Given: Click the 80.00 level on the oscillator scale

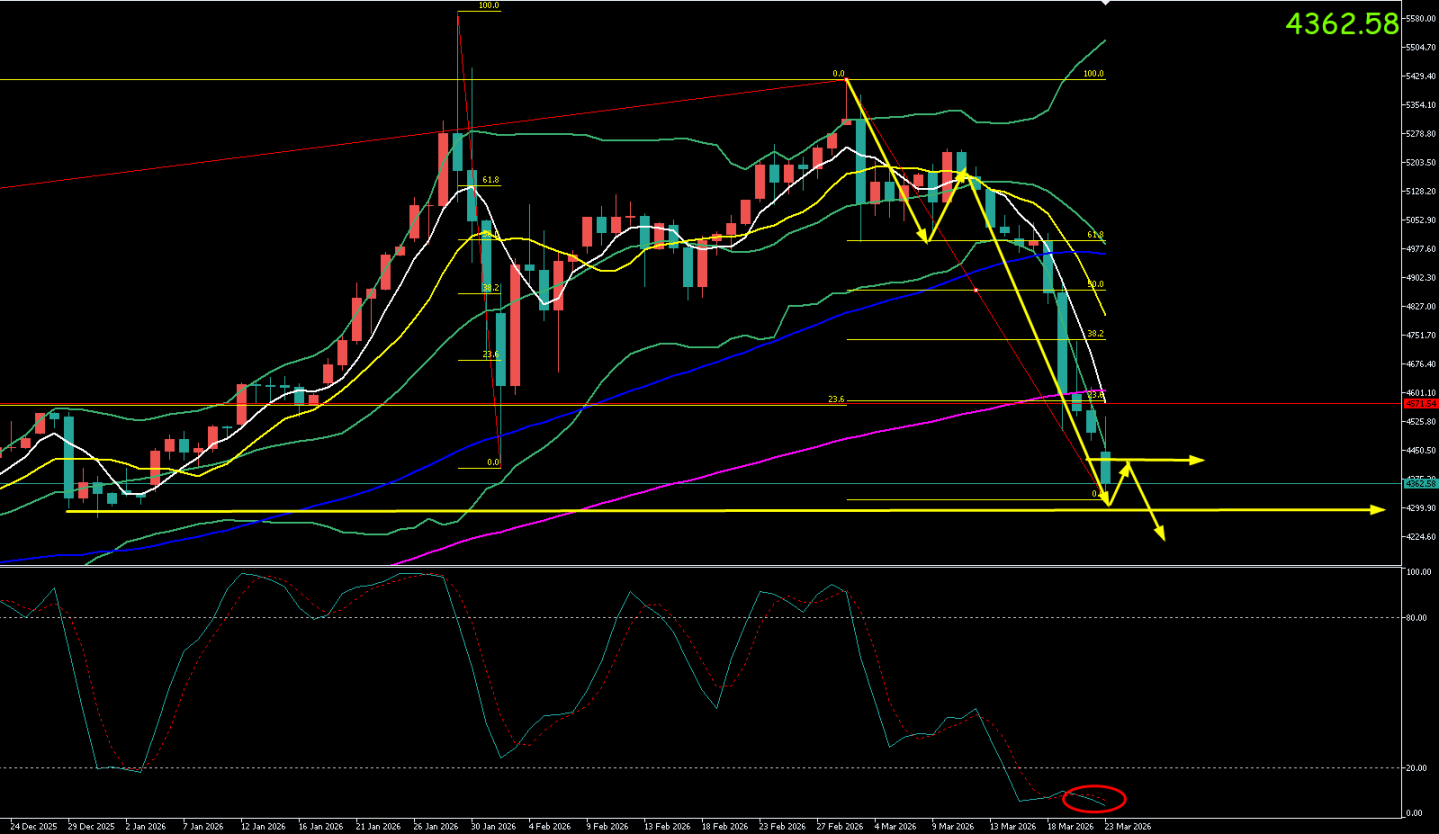Looking at the screenshot, I should (x=1418, y=618).
